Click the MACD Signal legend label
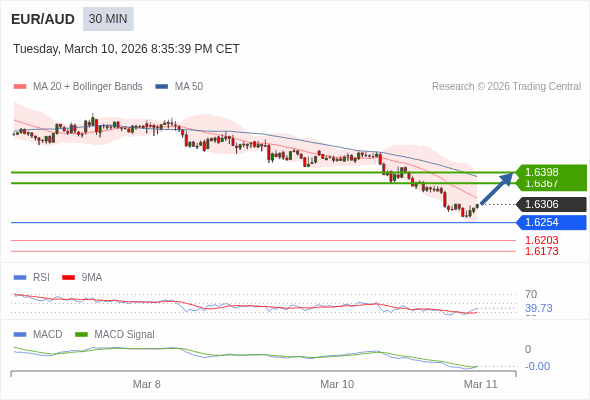 click(x=125, y=335)
